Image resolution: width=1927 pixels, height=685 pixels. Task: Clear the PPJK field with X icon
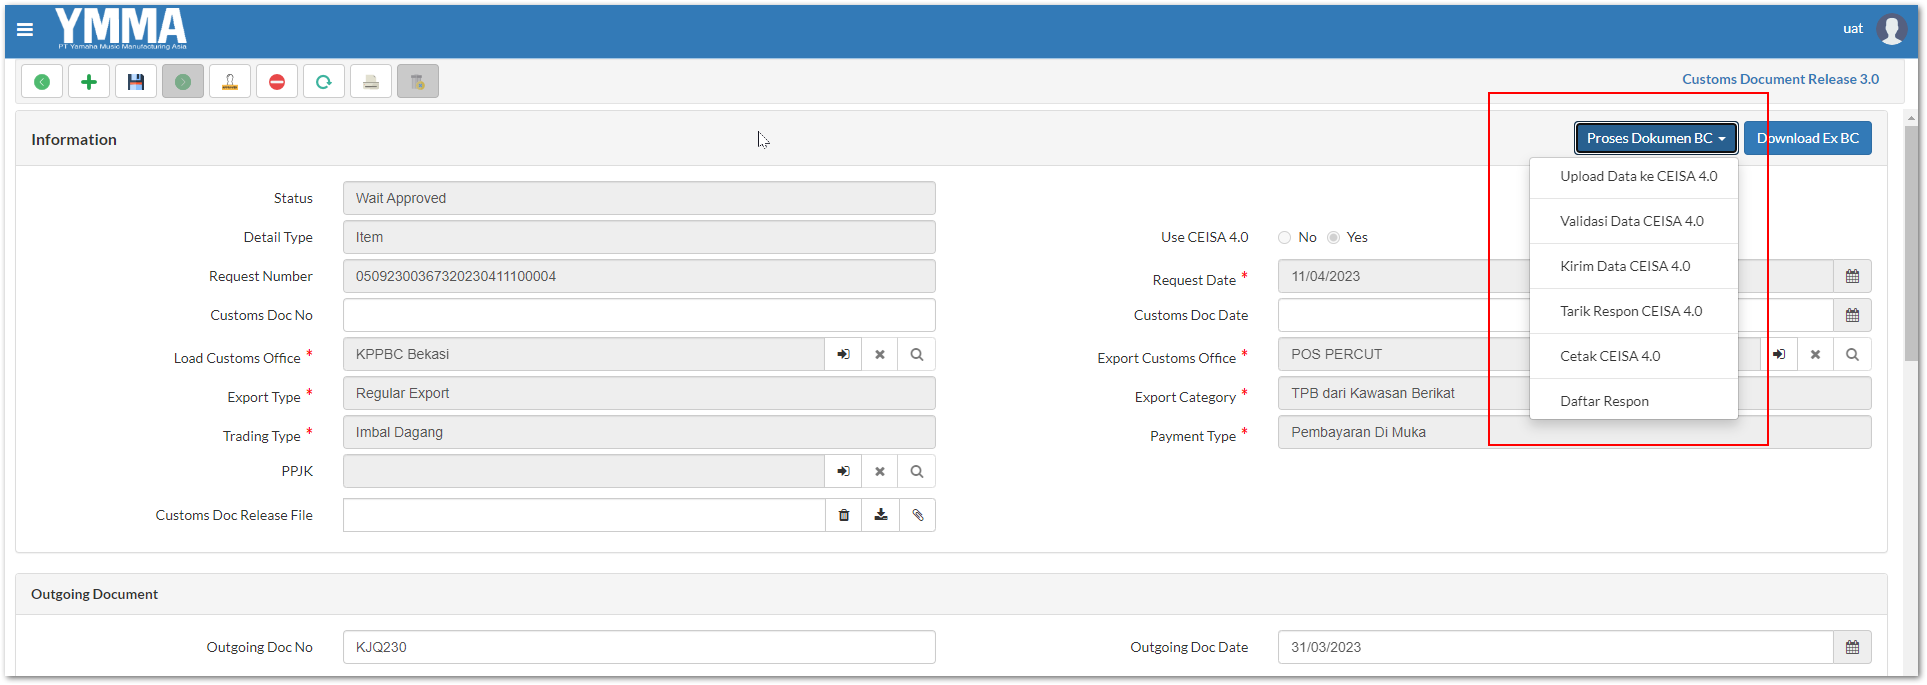pos(880,471)
